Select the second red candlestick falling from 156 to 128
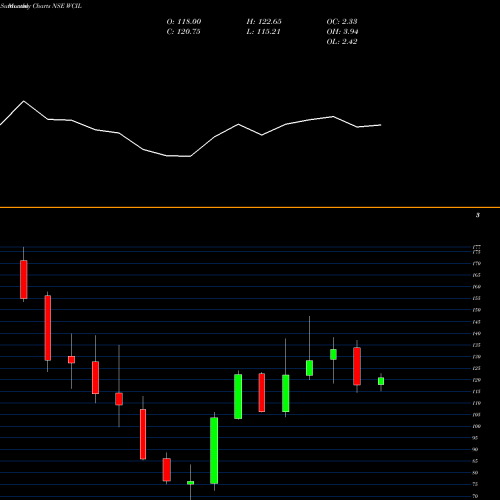The height and width of the screenshot is (500, 500). (48, 328)
